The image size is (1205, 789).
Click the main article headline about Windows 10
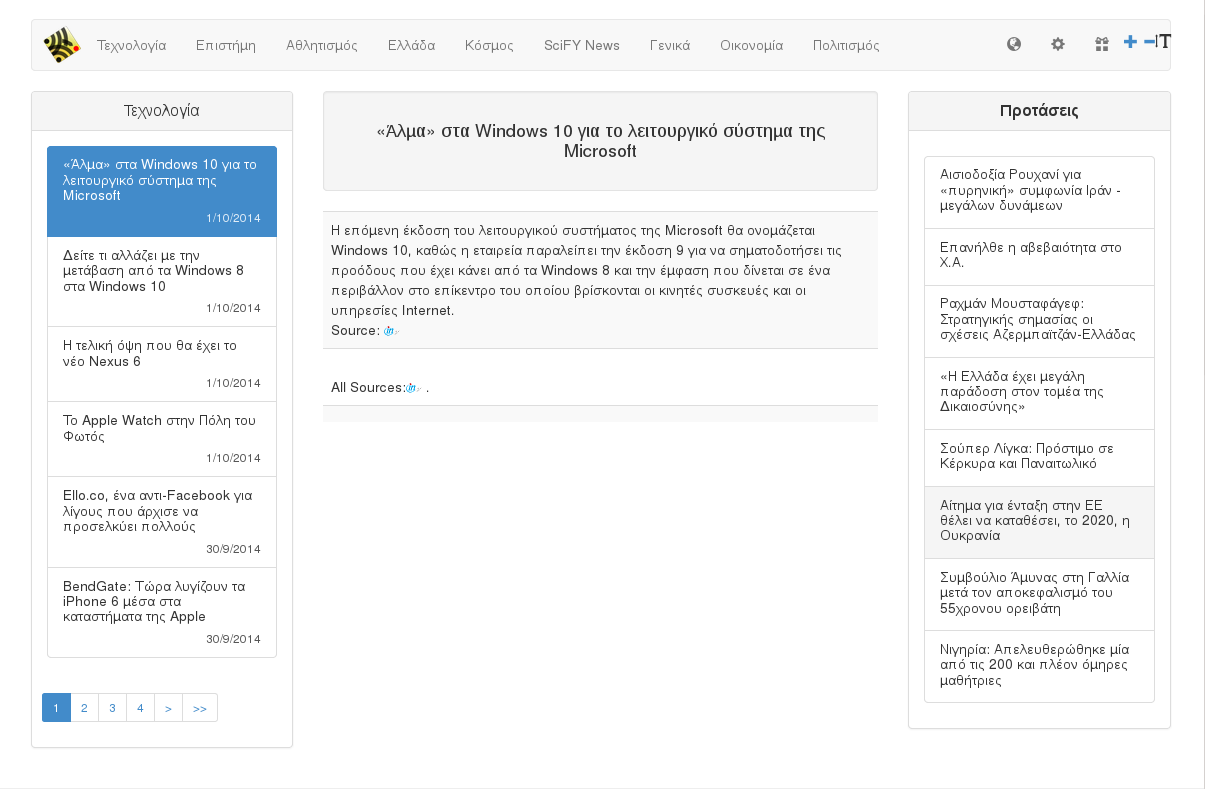coord(600,141)
